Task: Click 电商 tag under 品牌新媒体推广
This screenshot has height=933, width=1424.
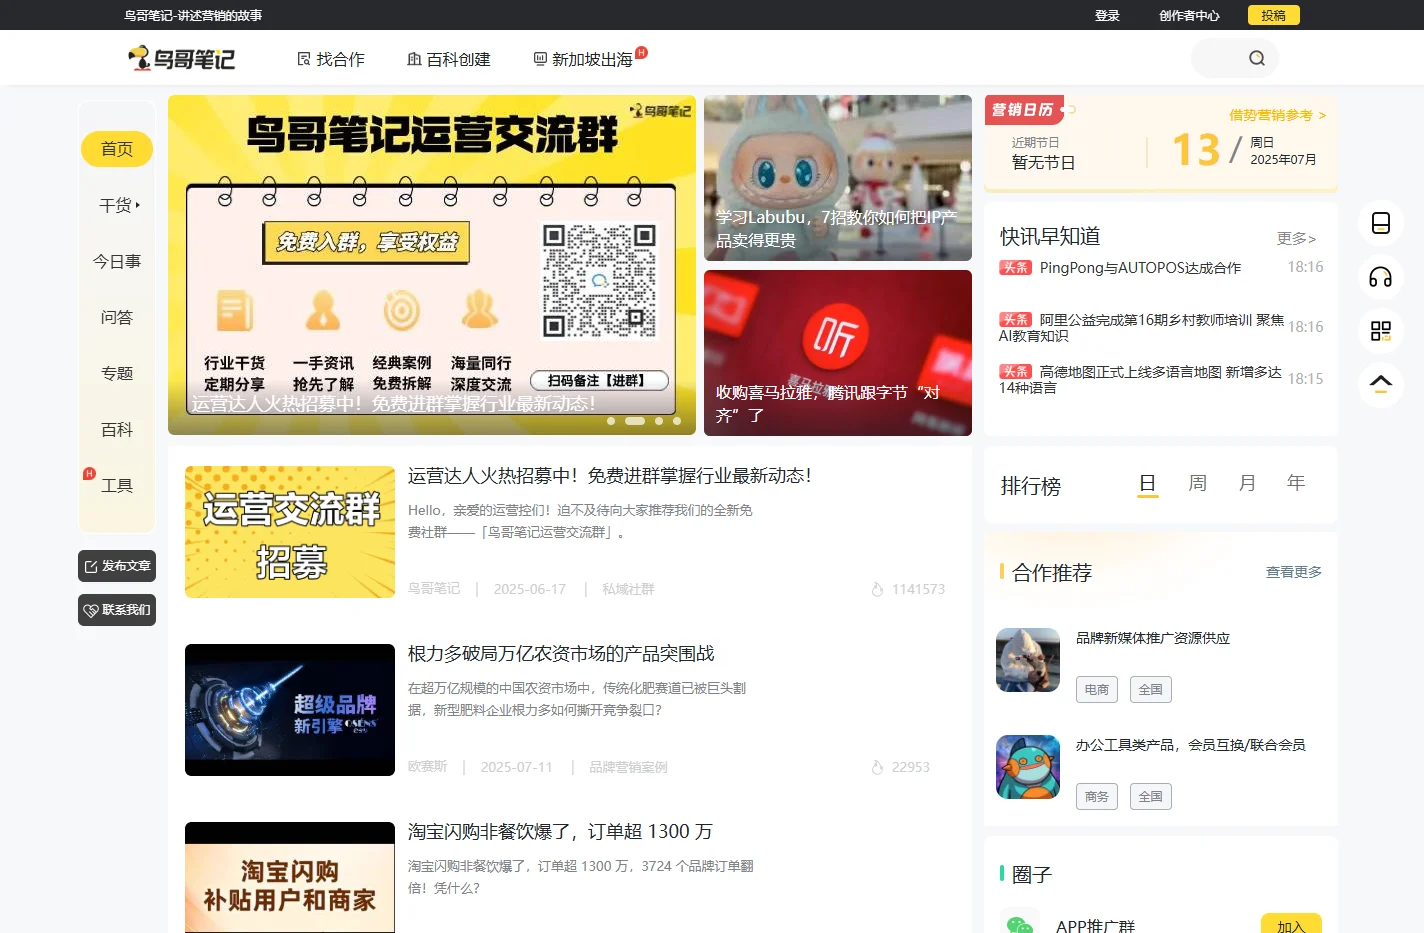Action: tap(1097, 690)
